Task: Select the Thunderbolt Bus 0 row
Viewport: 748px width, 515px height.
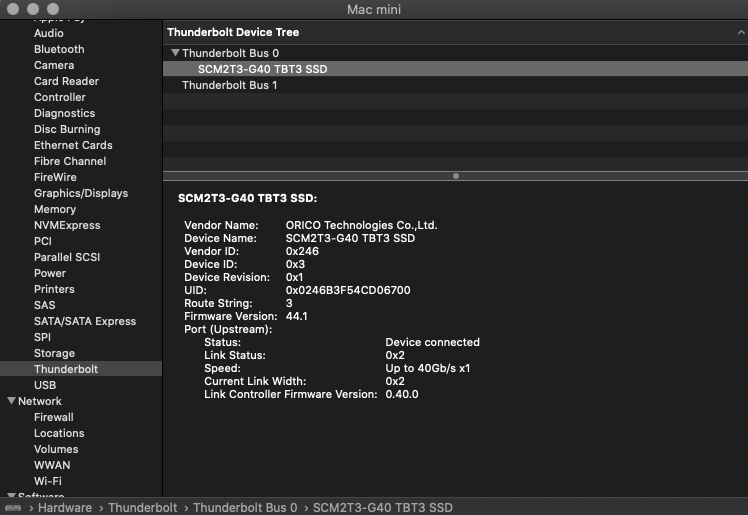Action: (455, 53)
